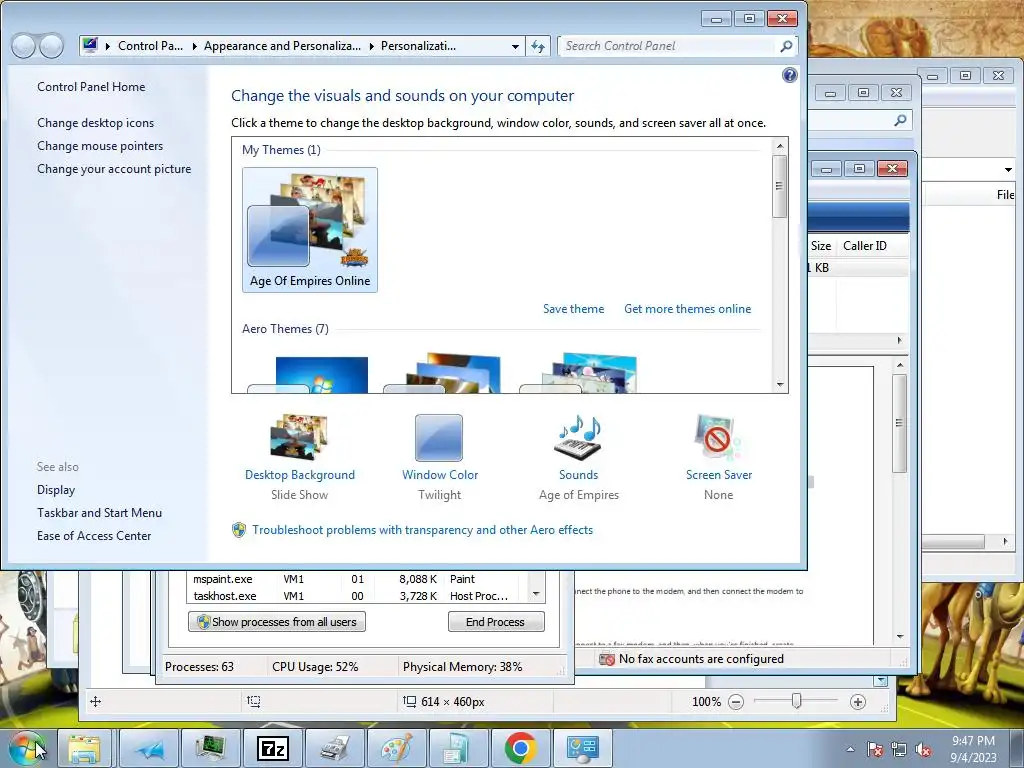The width and height of the screenshot is (1024, 768).
Task: Open Windows Explorer from the taskbar
Action: click(85, 748)
